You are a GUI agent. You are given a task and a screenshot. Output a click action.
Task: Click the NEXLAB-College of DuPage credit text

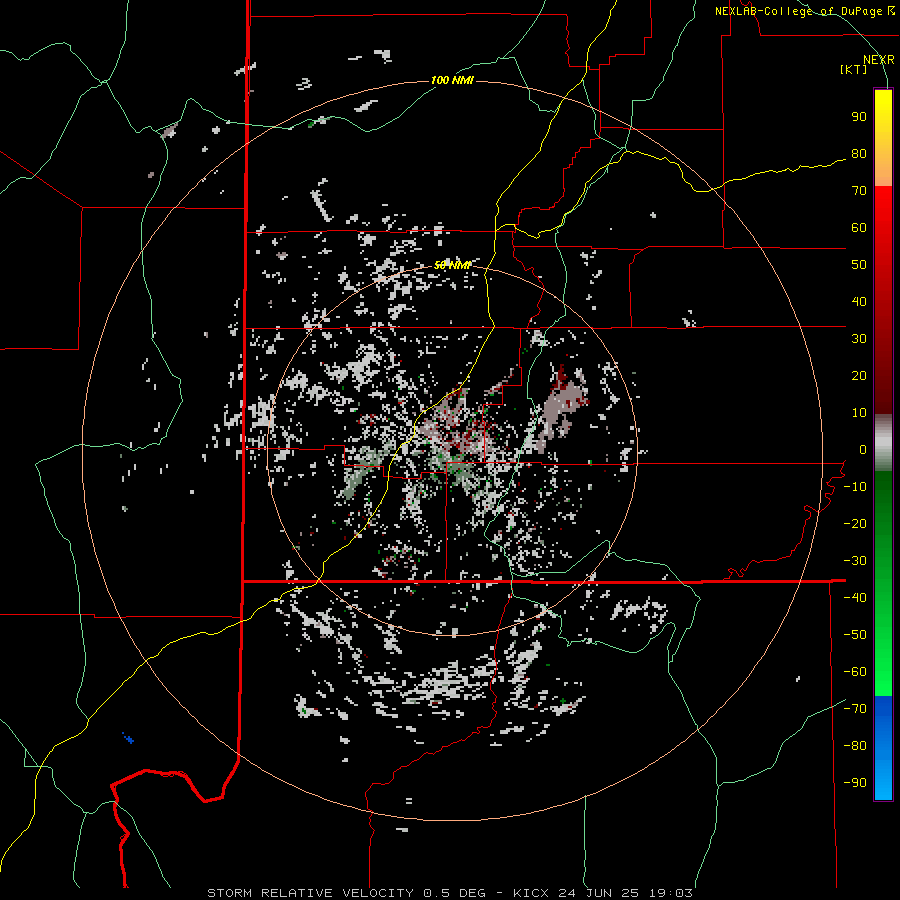point(800,11)
